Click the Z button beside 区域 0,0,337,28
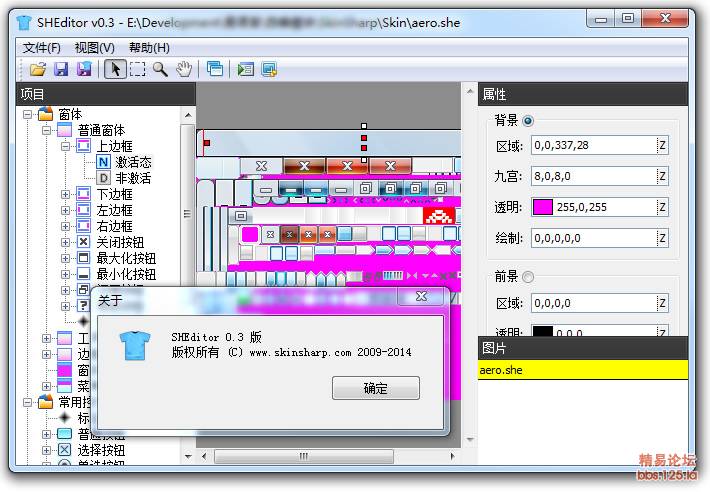This screenshot has height=492, width=710. pos(661,146)
